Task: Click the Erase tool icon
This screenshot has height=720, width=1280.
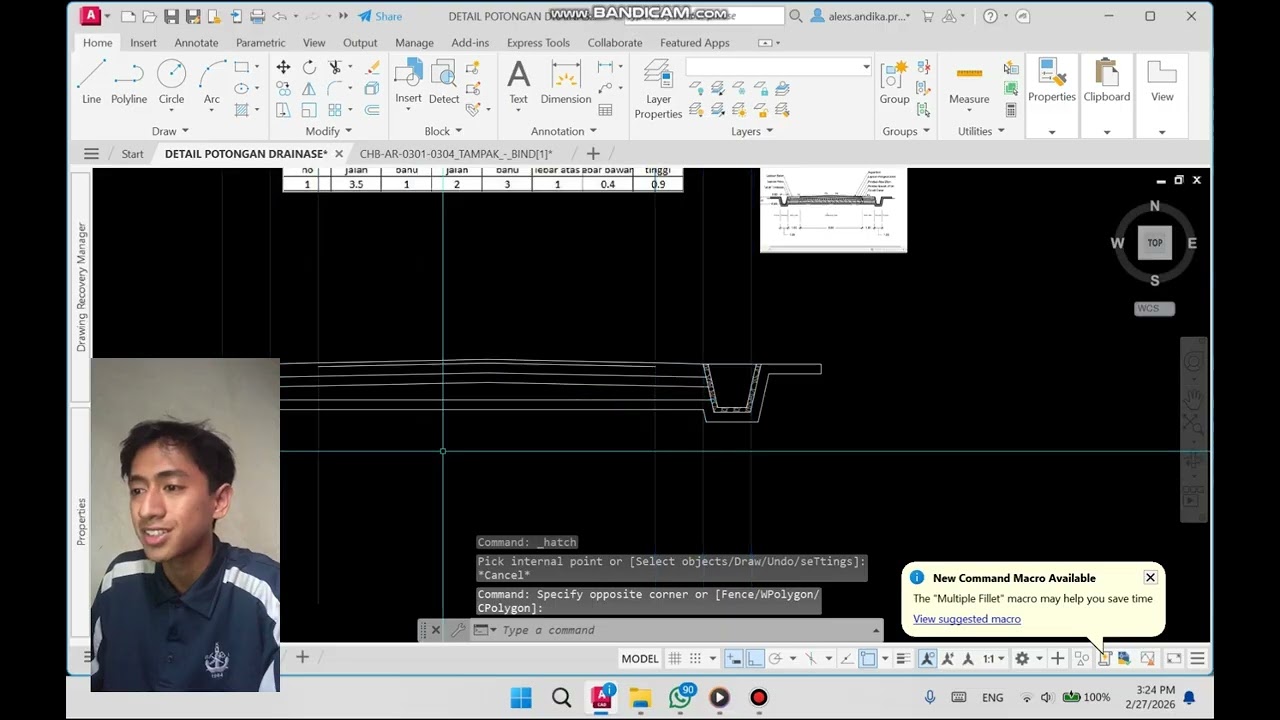Action: pos(372,67)
